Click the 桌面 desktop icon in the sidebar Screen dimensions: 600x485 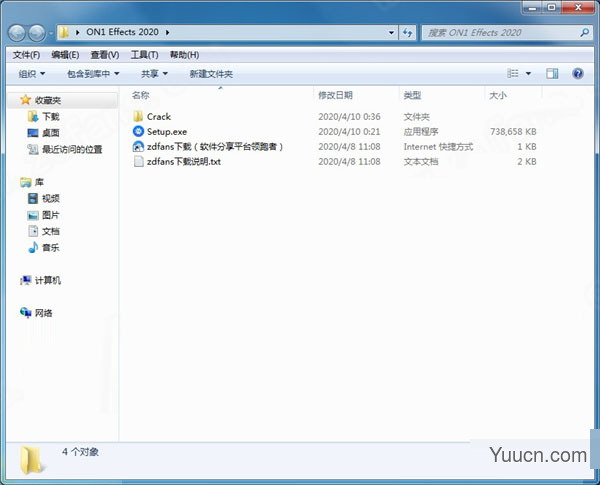point(33,133)
